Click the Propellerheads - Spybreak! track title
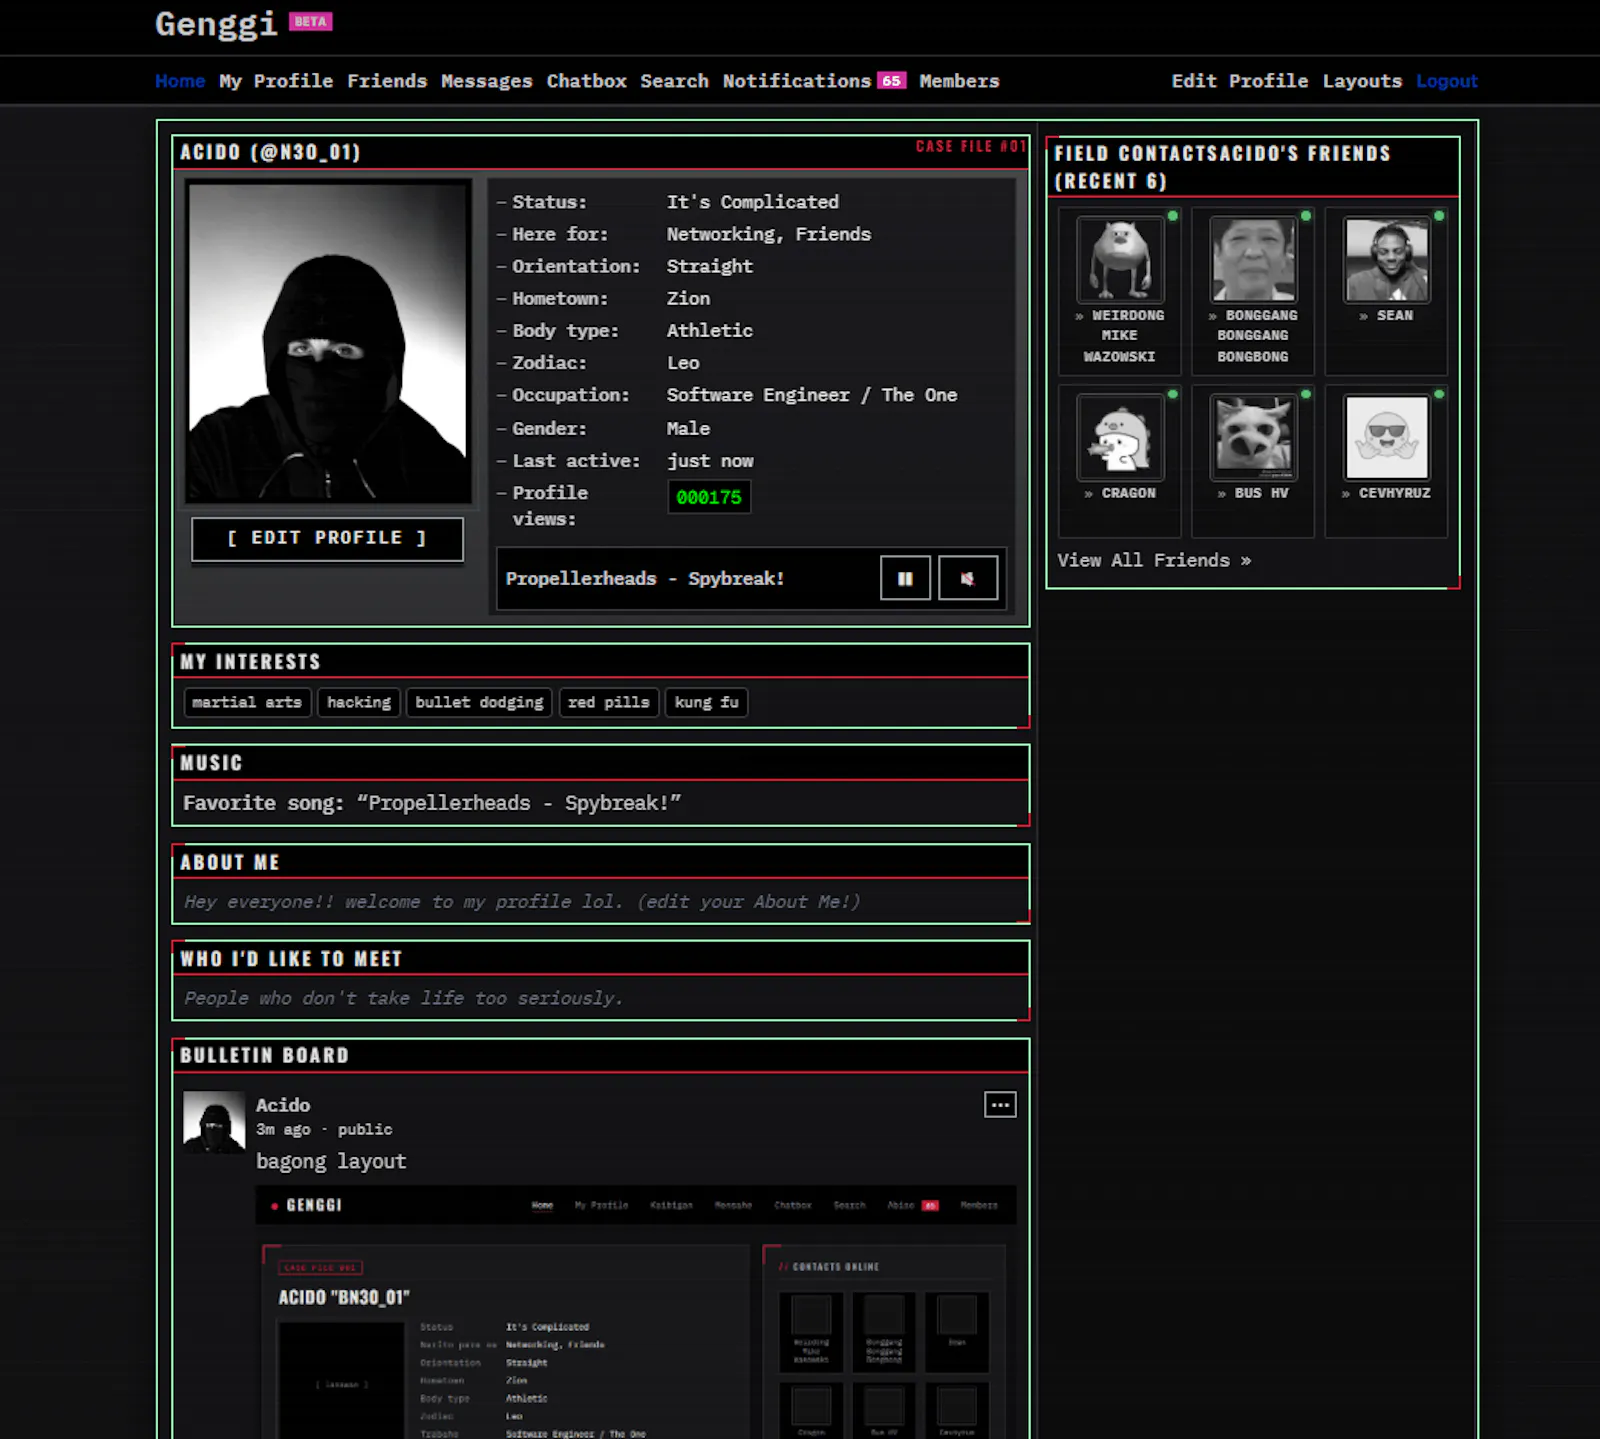The image size is (1600, 1439). pos(645,578)
